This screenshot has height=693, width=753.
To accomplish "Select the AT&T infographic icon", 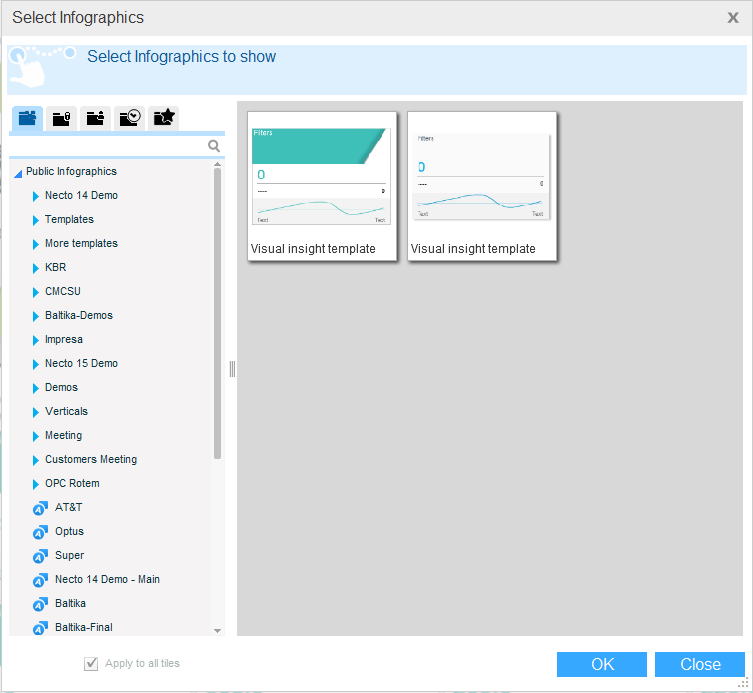I will tap(40, 508).
